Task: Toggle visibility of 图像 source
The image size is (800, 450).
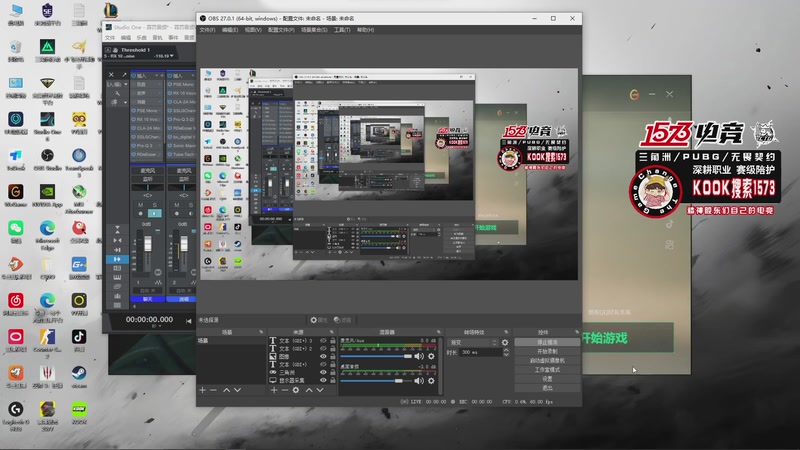Action: [x=323, y=357]
